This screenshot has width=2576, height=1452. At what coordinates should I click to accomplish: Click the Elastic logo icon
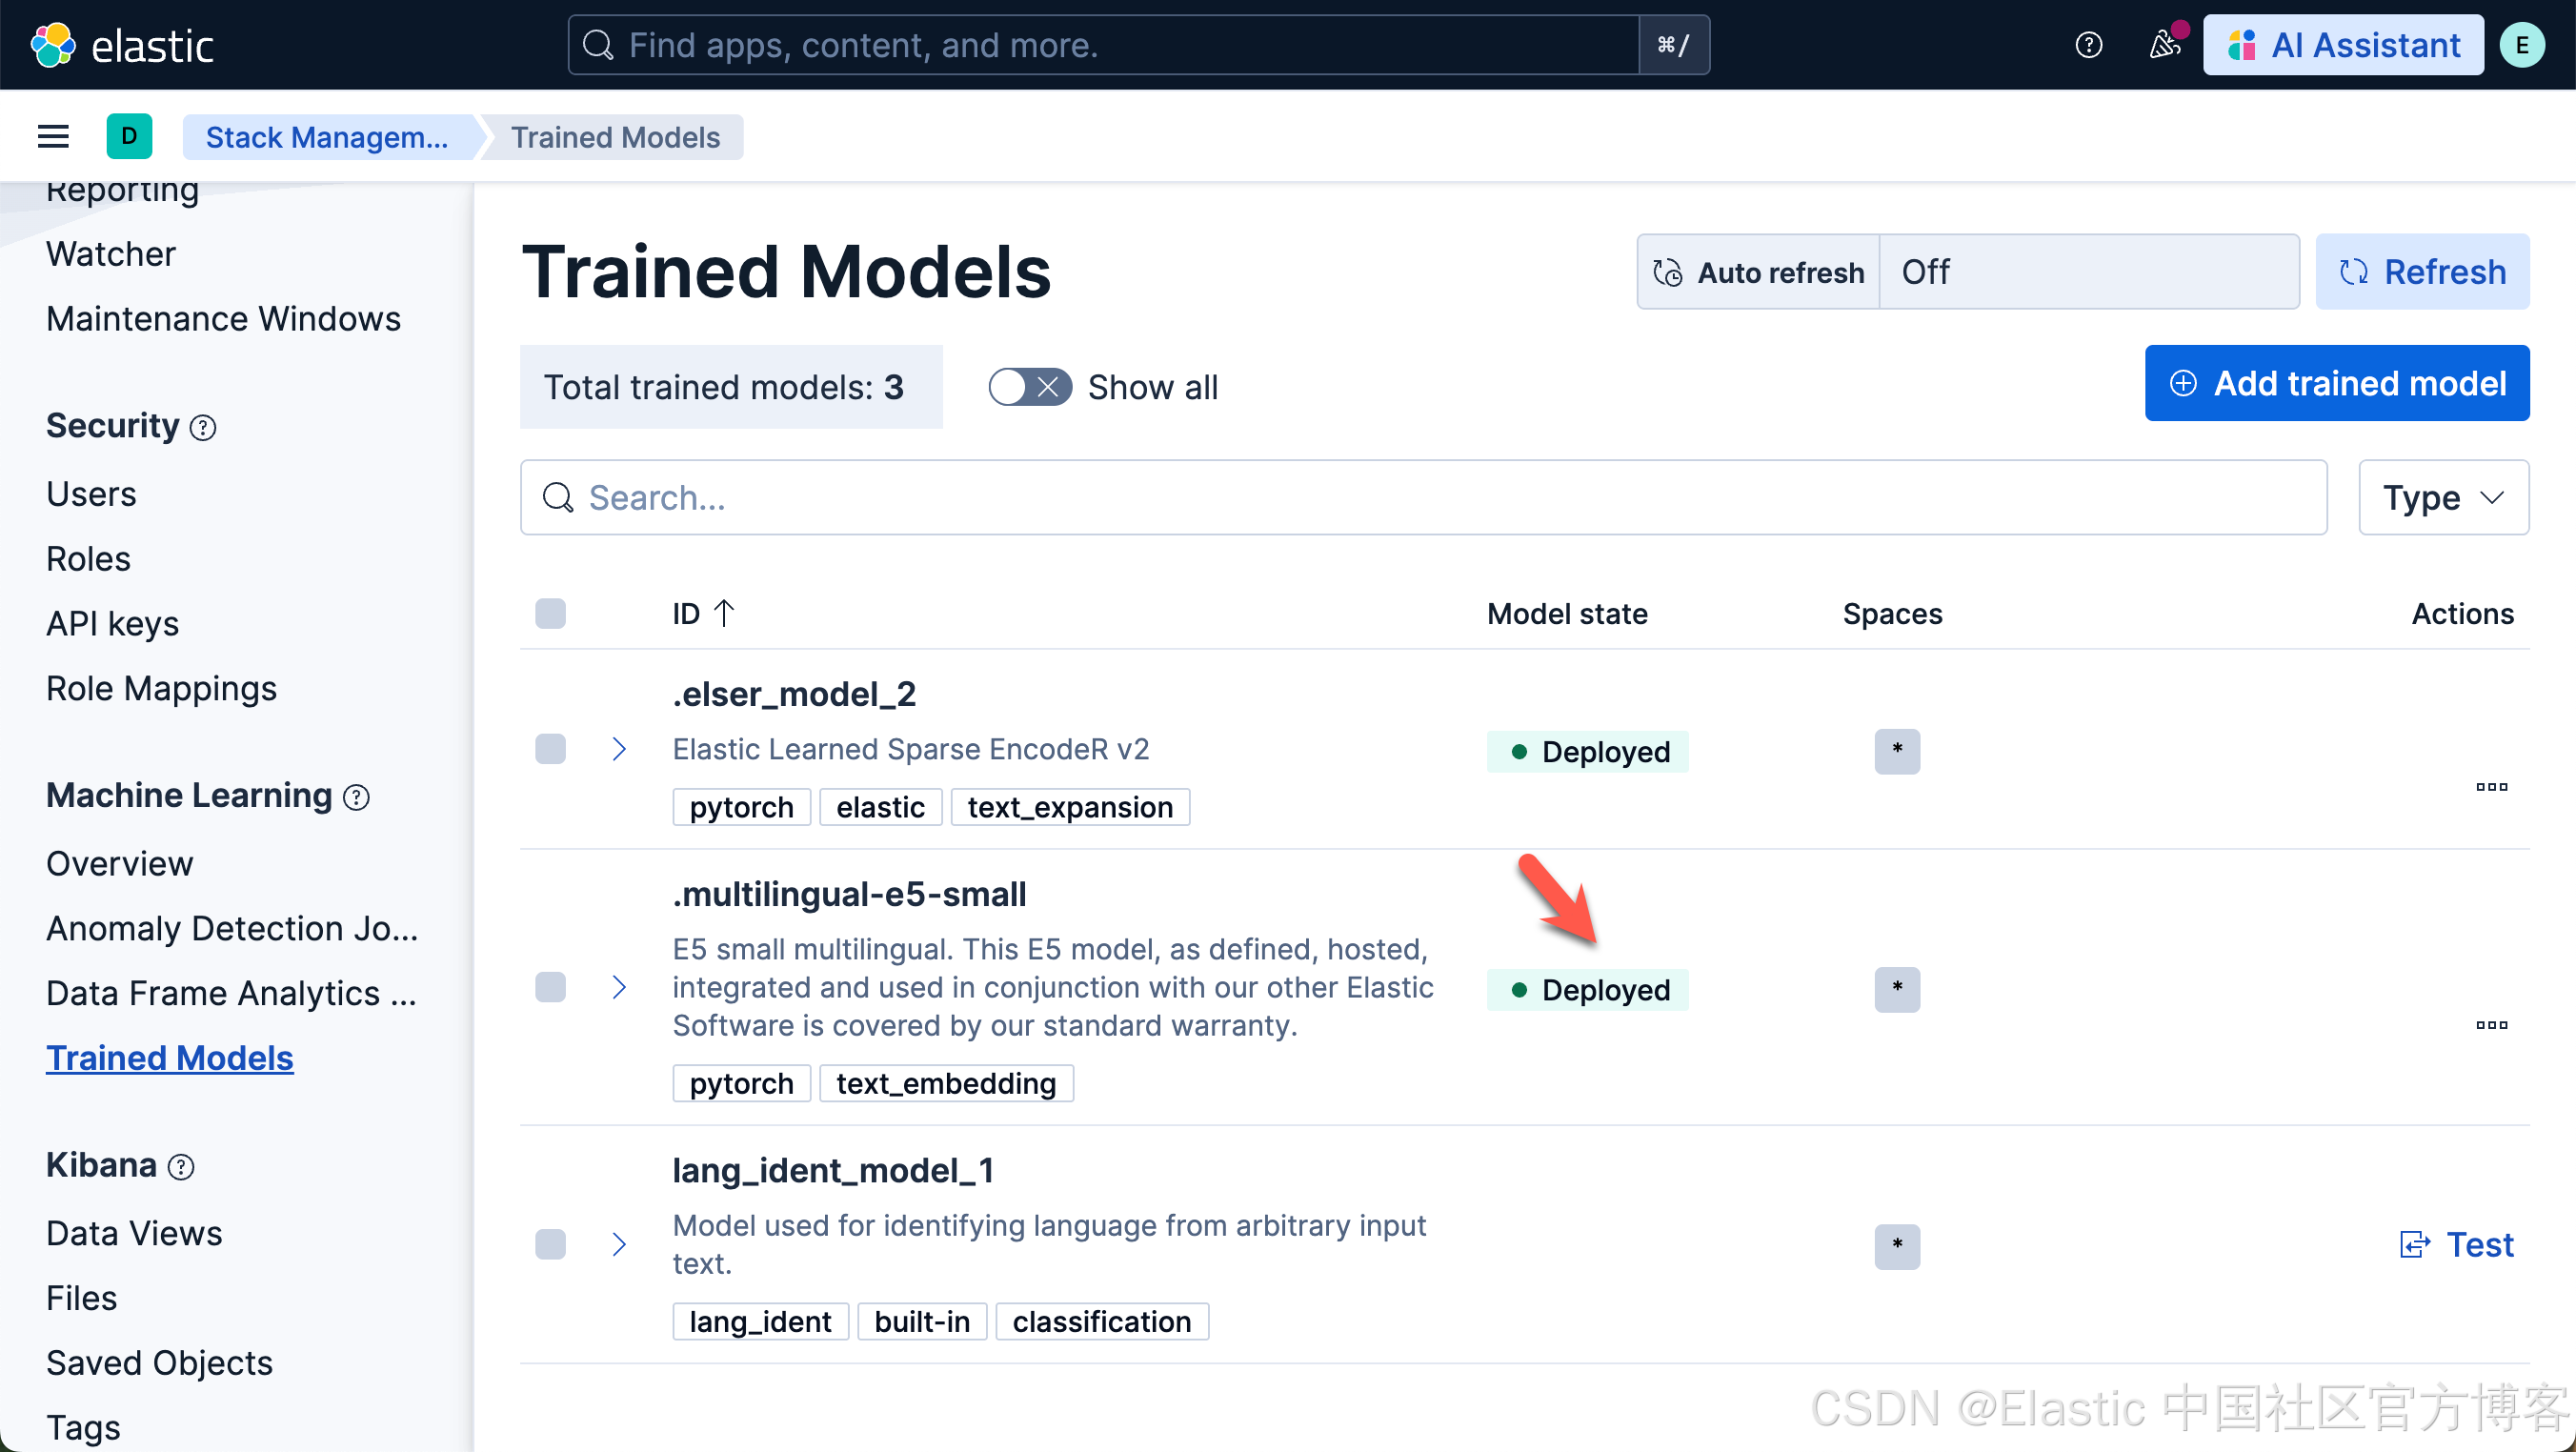(52, 45)
